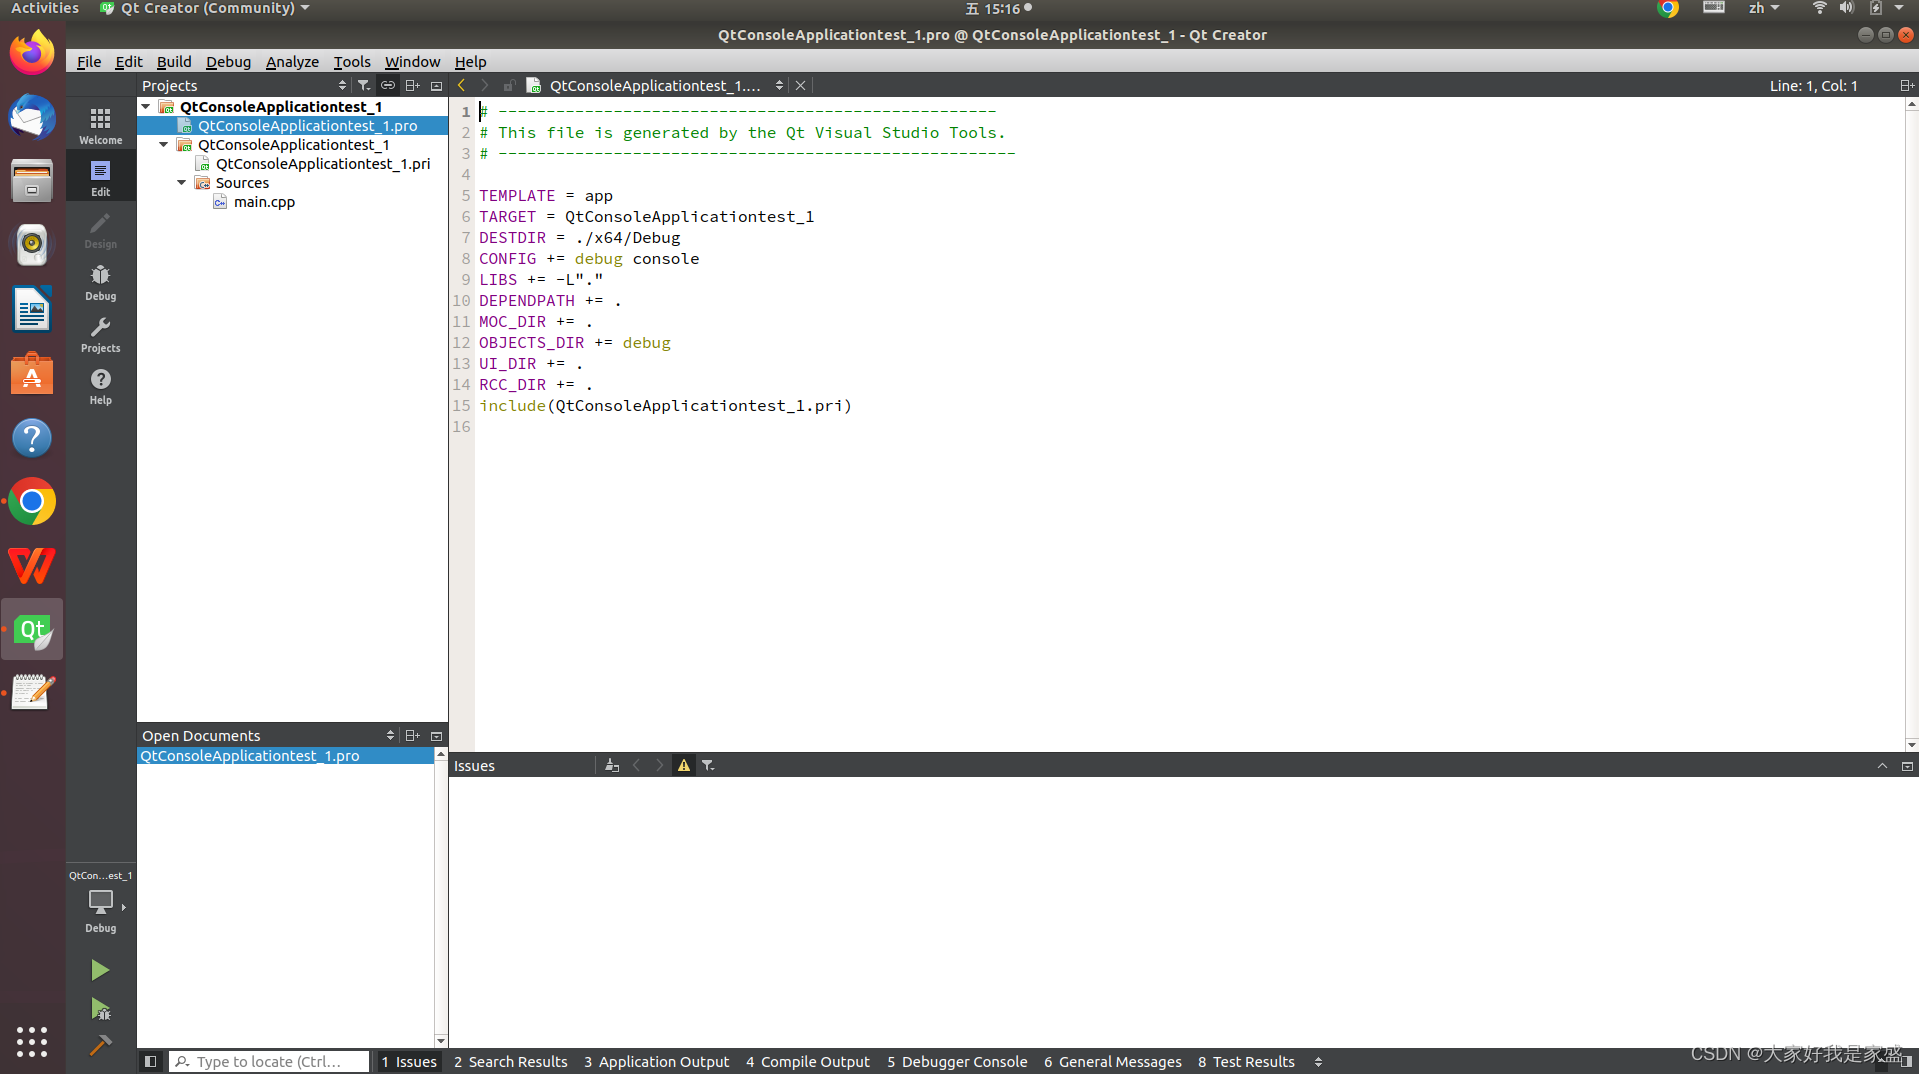Click the Line and Col indicator
The image size is (1919, 1074).
[x=1813, y=86]
